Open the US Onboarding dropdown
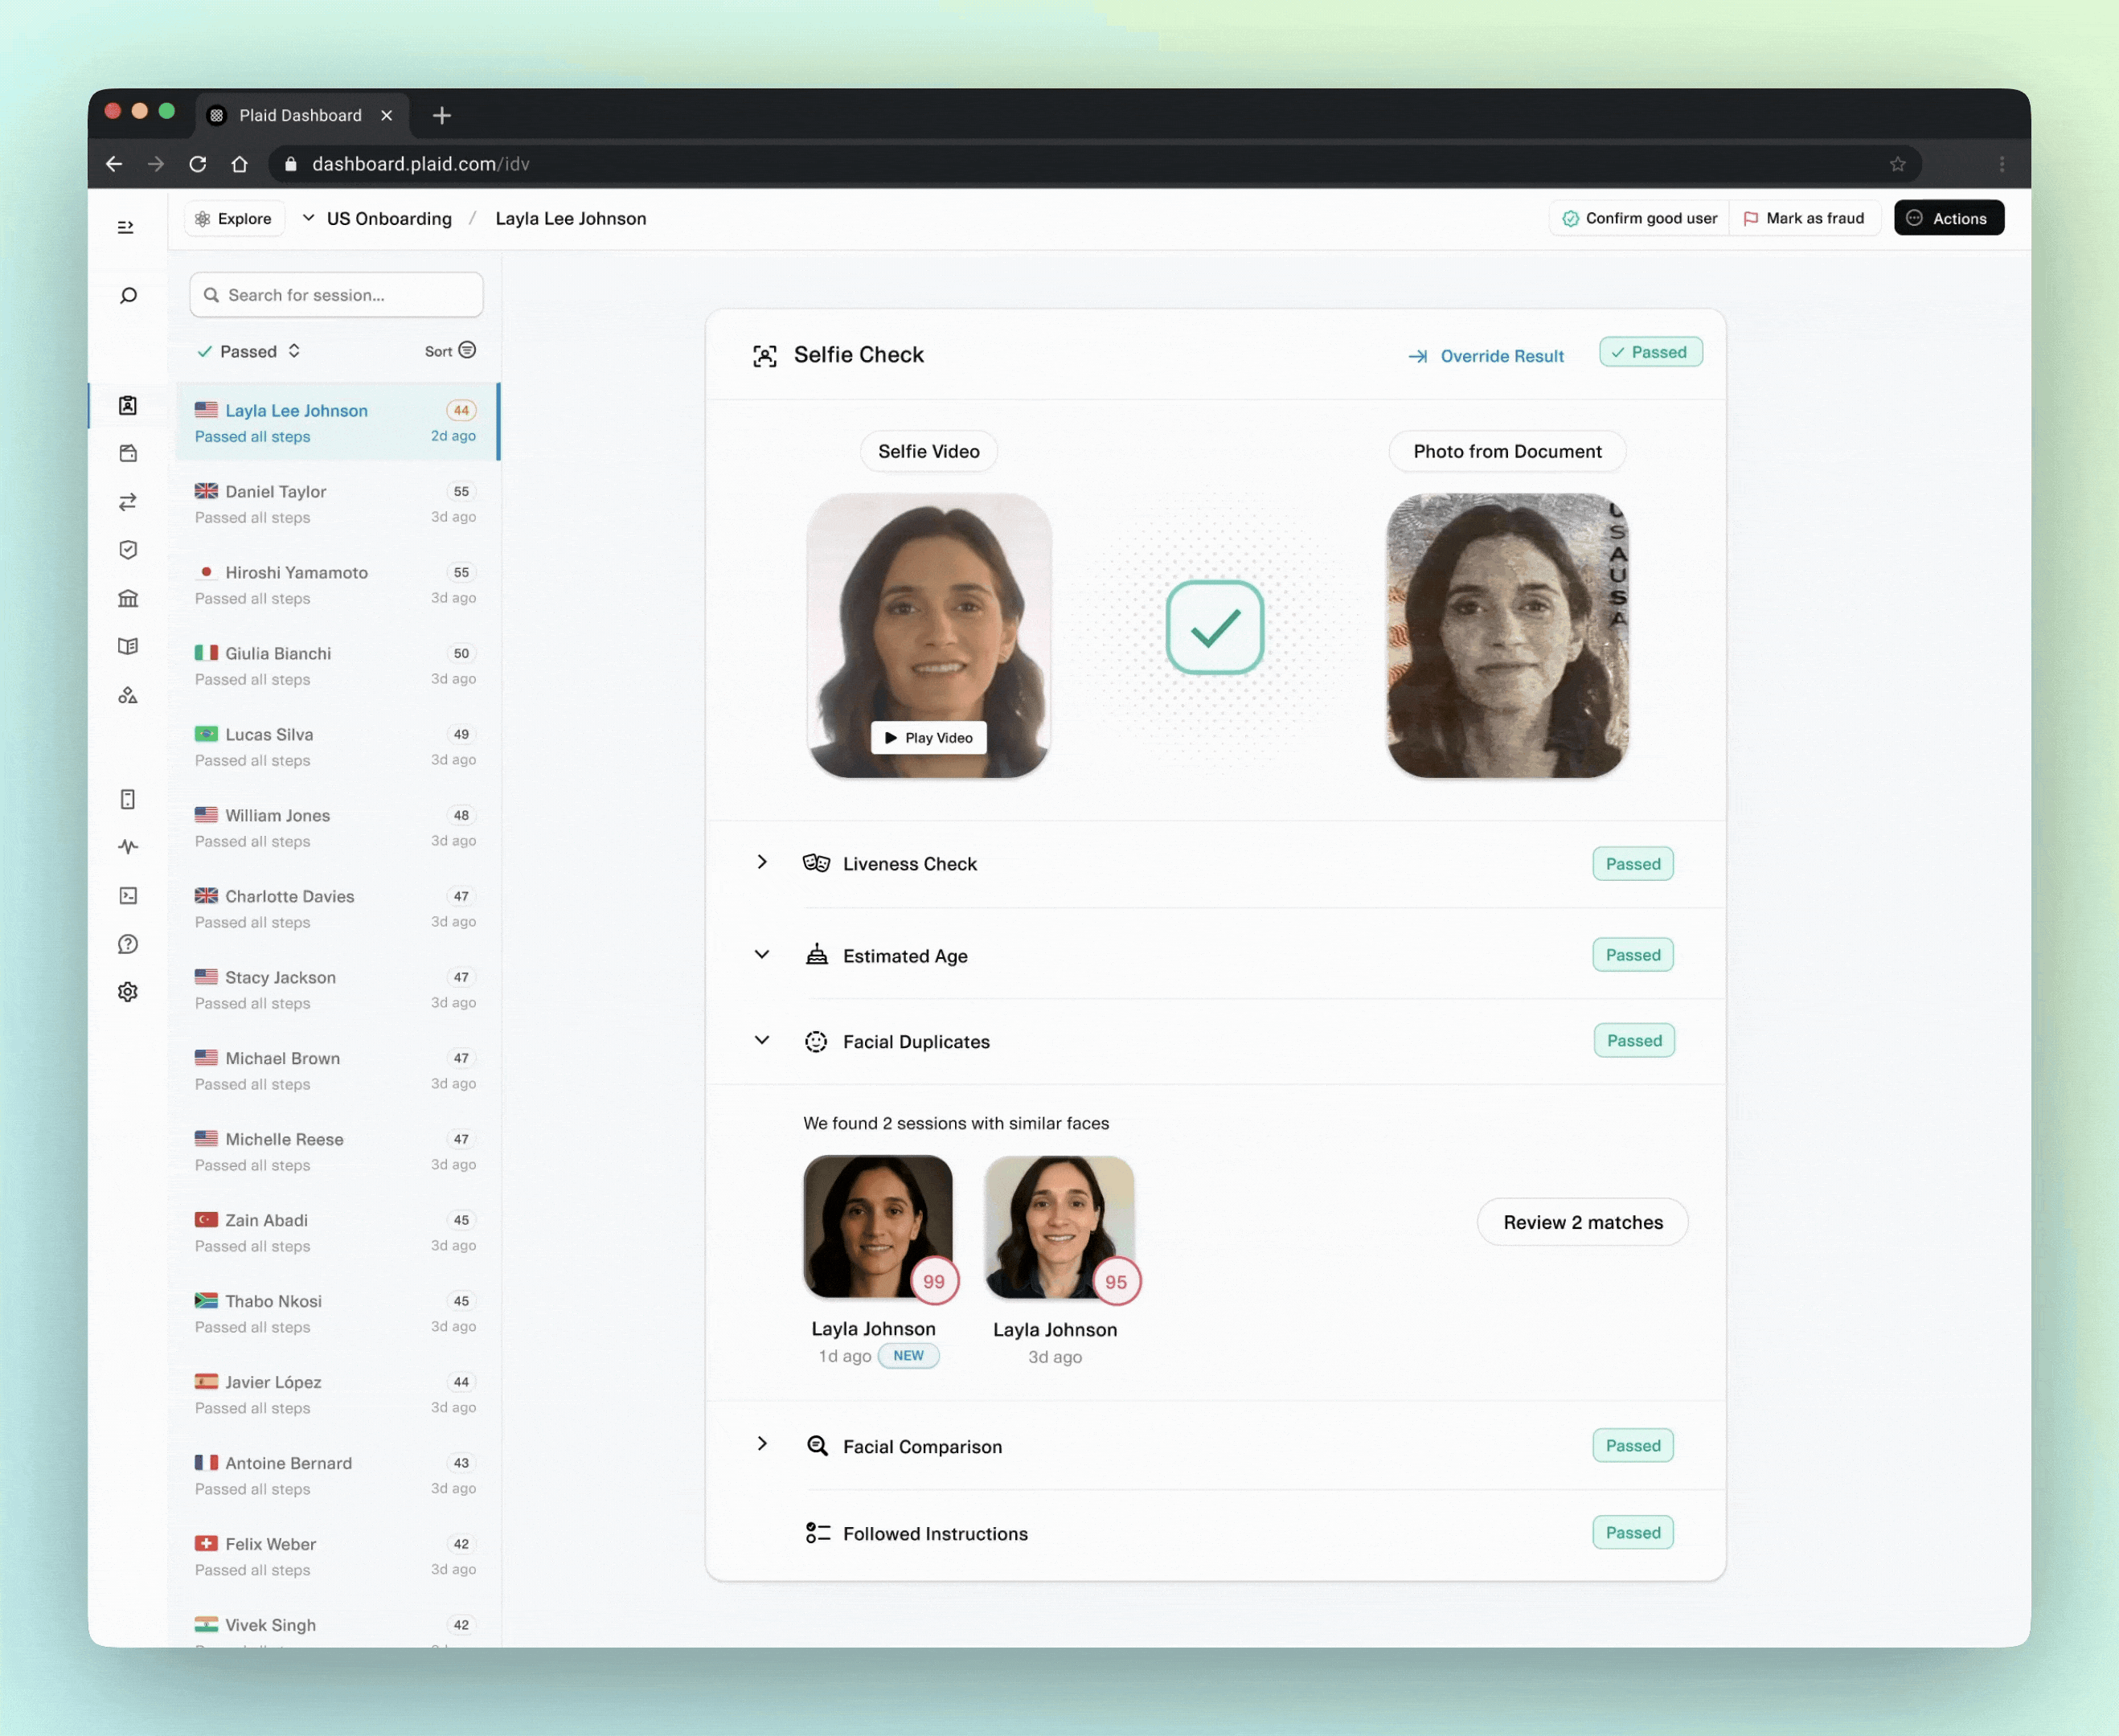This screenshot has height=1736, width=2119. (377, 219)
